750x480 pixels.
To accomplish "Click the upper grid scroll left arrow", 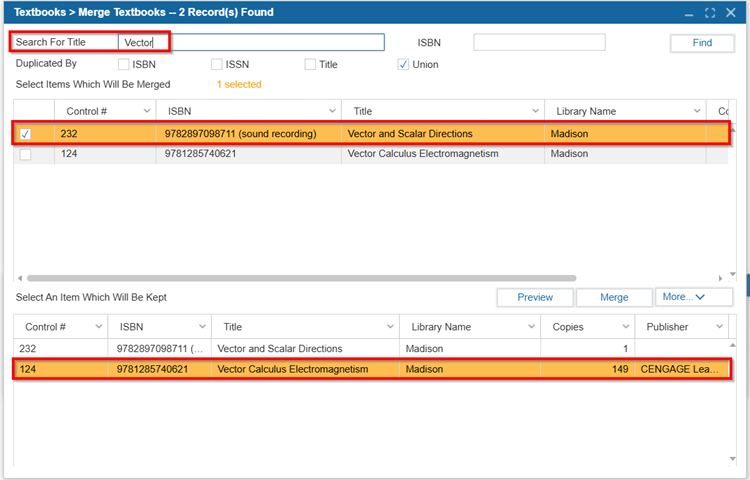I will (x=20, y=278).
